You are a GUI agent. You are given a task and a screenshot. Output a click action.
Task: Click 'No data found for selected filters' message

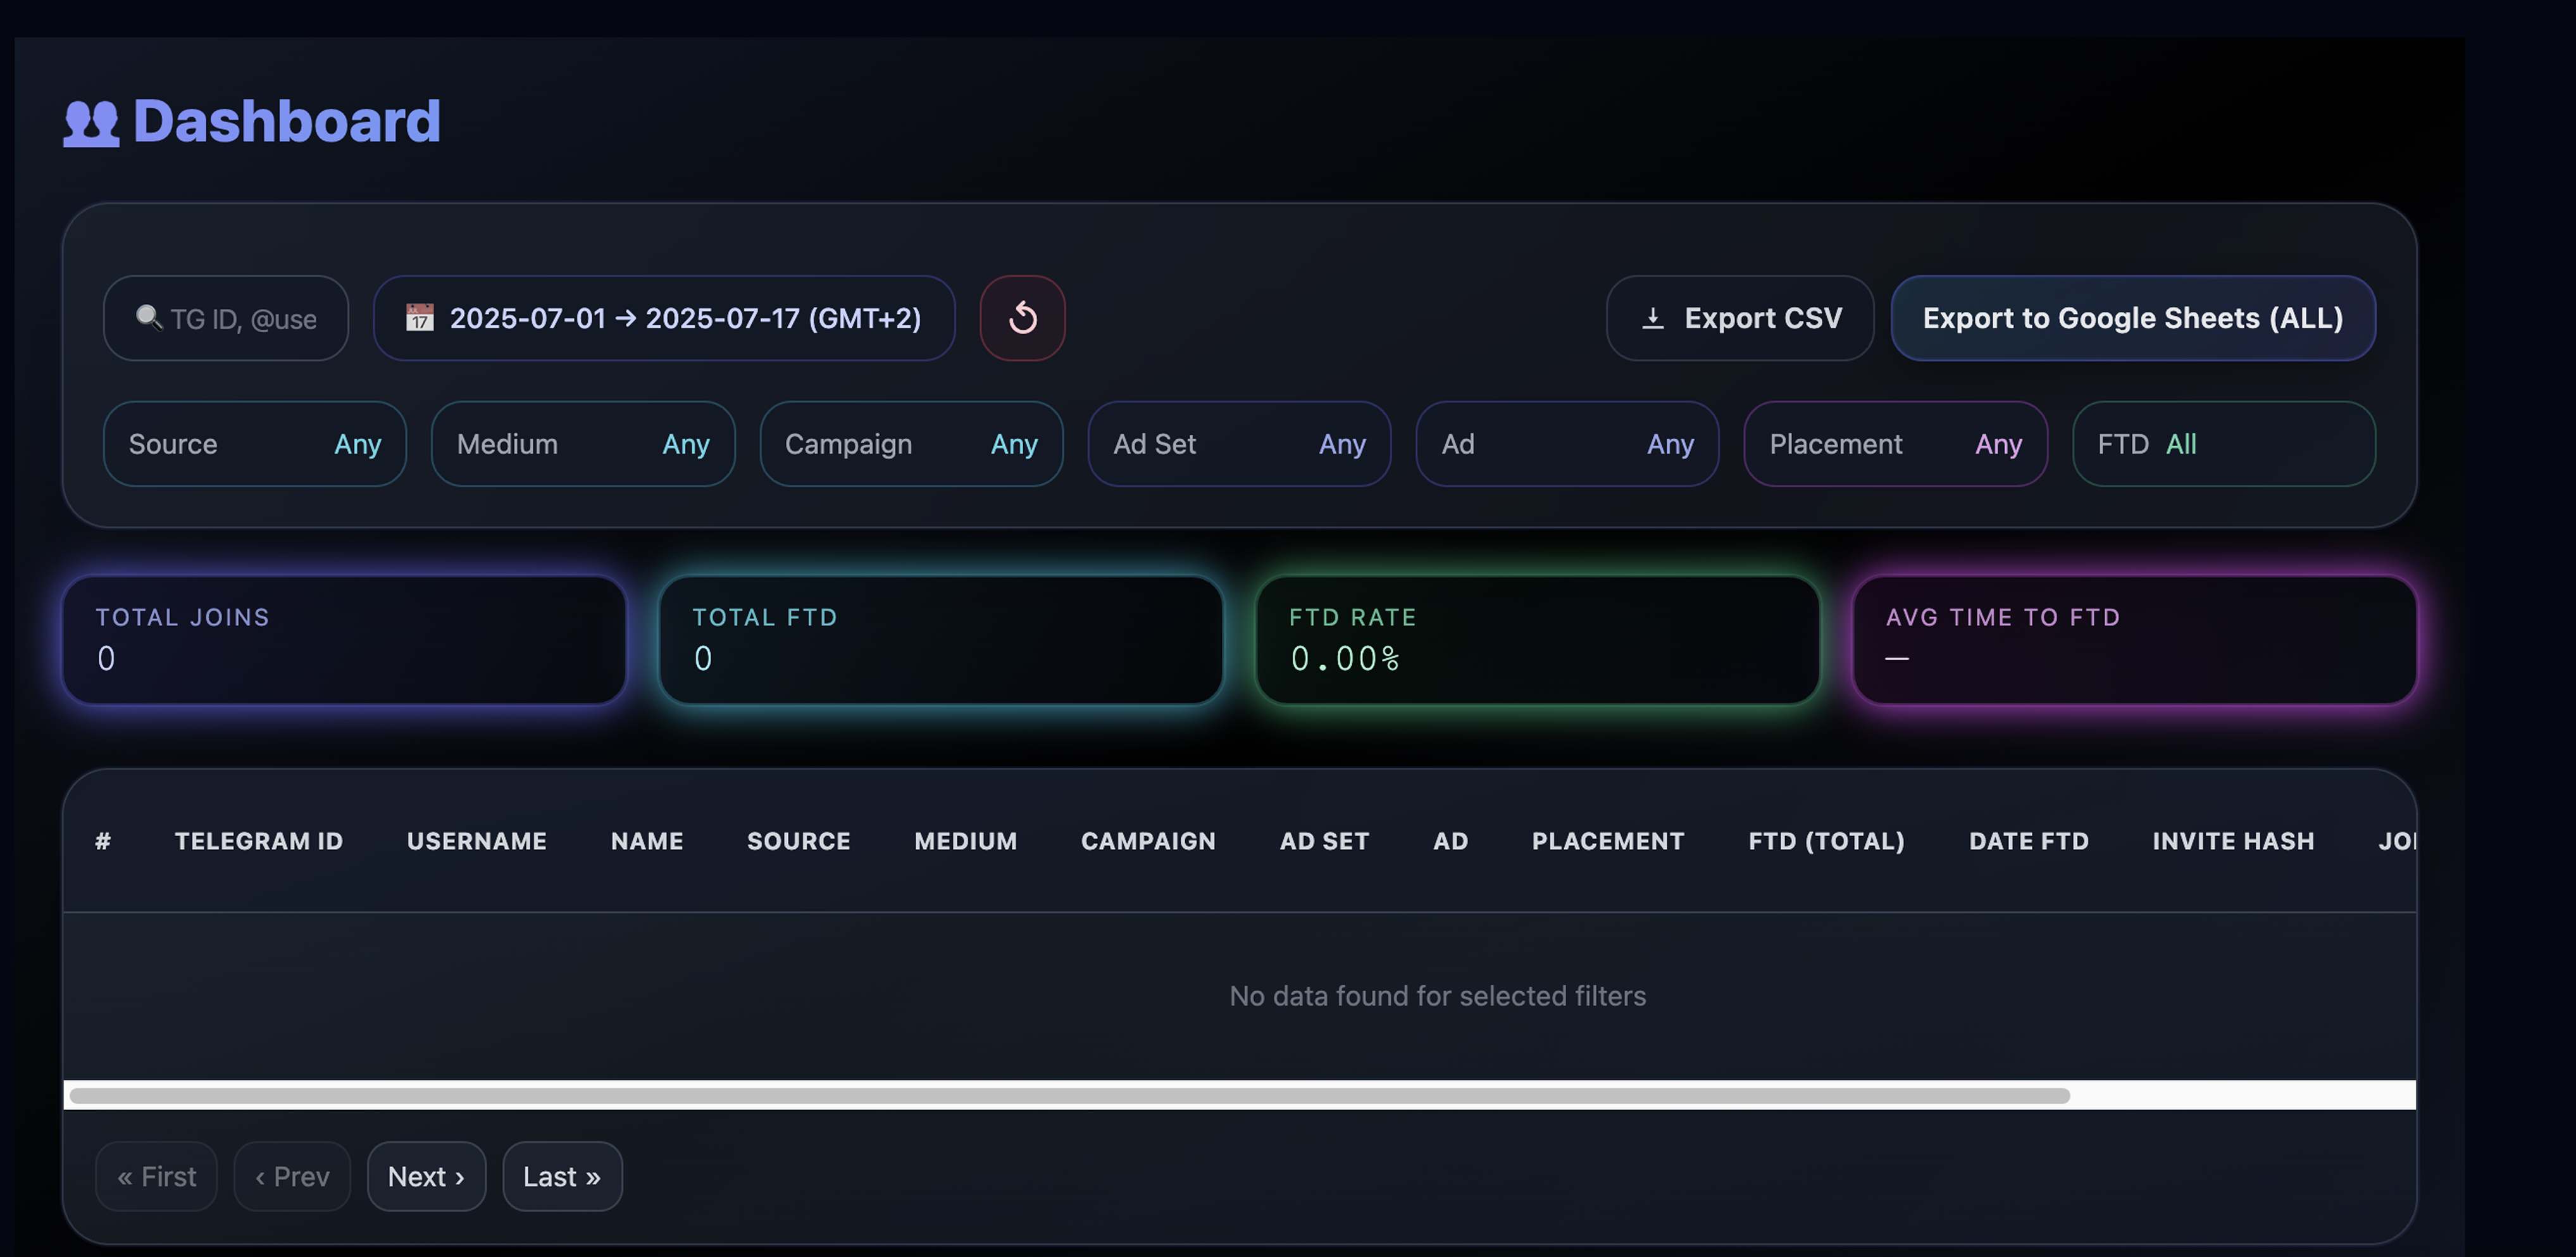point(1438,996)
